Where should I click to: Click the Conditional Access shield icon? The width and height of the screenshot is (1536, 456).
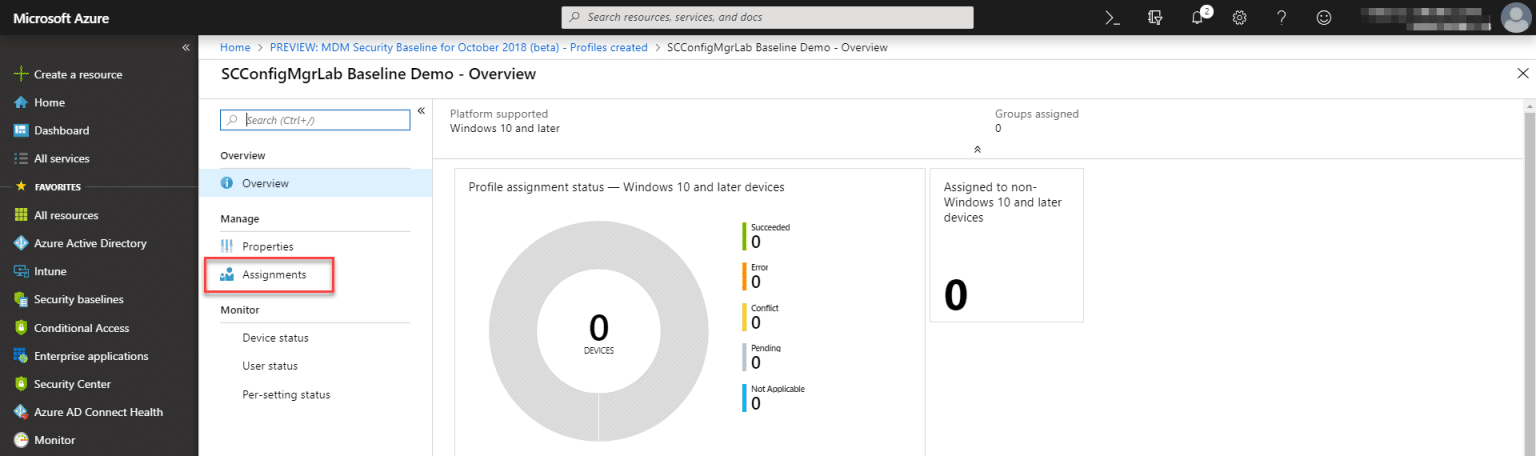coord(20,328)
